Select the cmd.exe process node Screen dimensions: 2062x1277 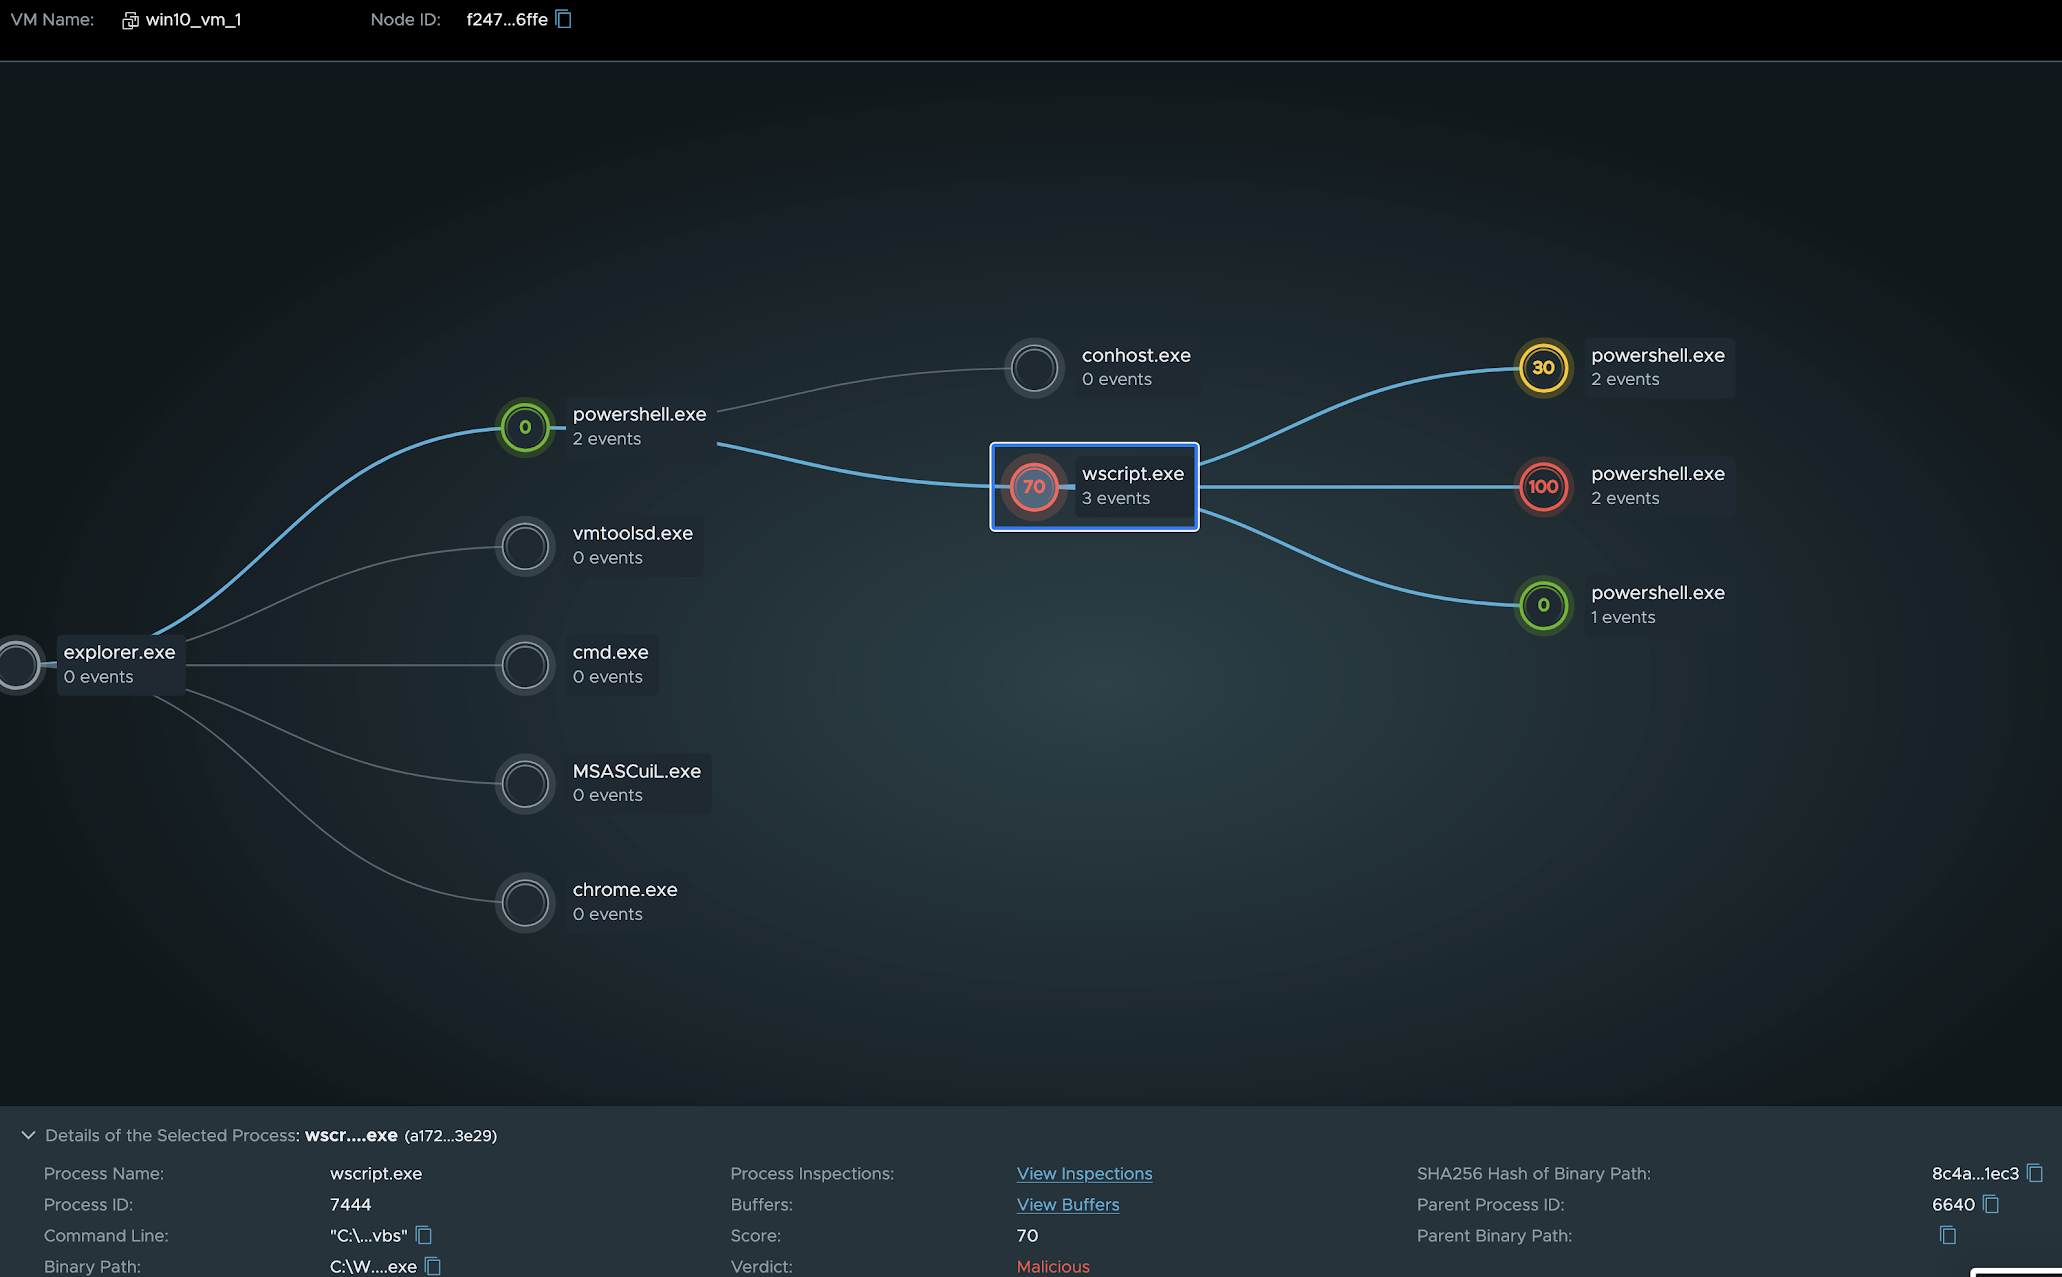(x=524, y=665)
